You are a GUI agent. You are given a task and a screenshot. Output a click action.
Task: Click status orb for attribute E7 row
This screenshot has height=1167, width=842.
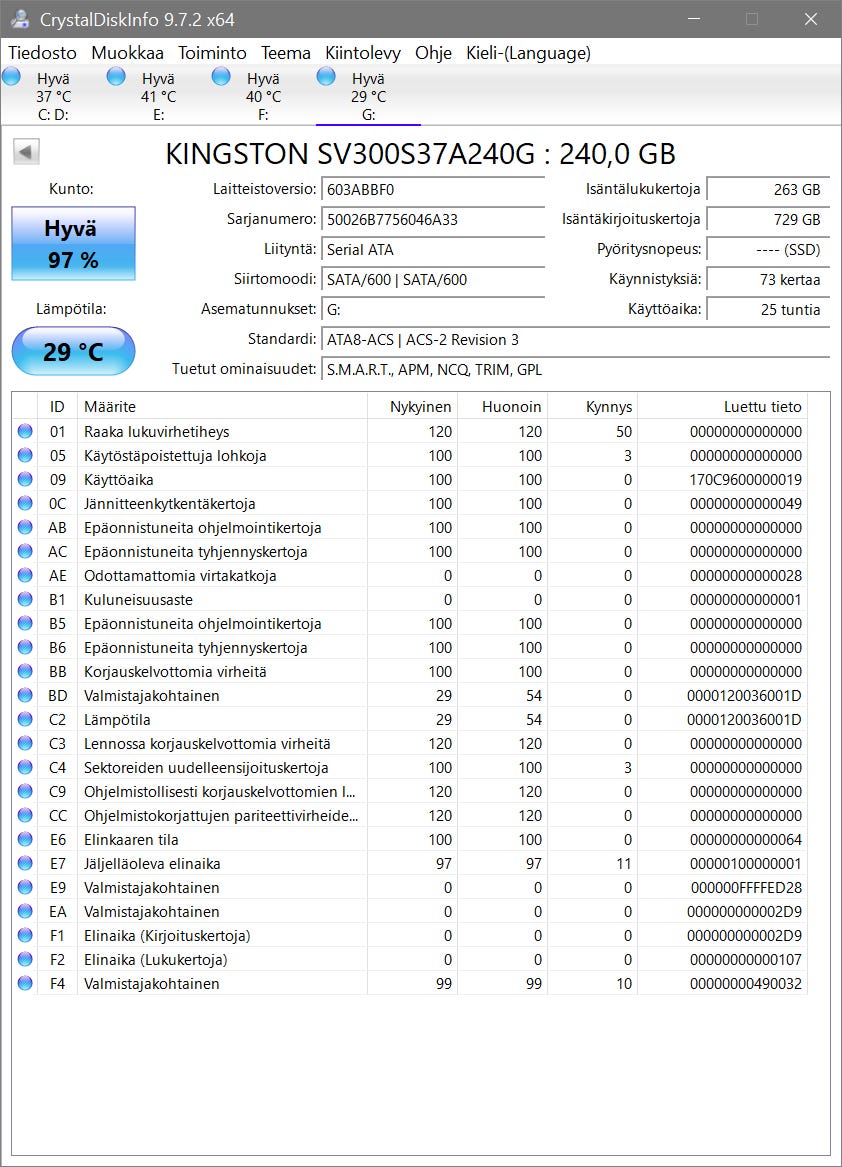[25, 863]
